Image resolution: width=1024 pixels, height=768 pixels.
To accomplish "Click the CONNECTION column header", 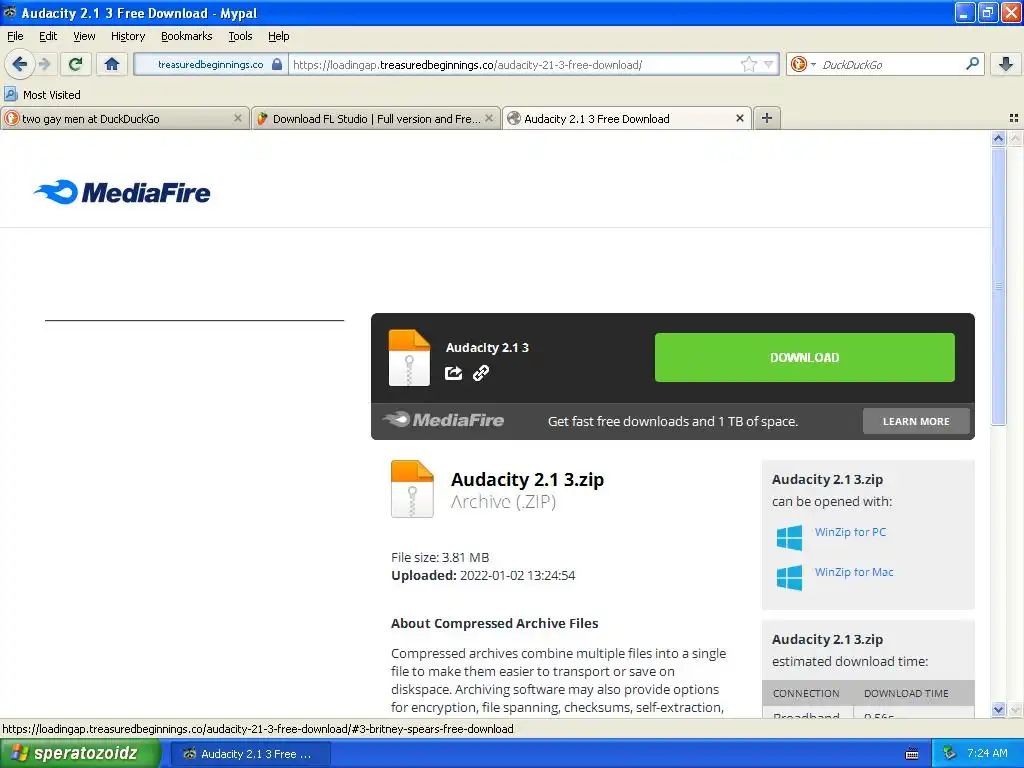I will pyautogui.click(x=806, y=694).
